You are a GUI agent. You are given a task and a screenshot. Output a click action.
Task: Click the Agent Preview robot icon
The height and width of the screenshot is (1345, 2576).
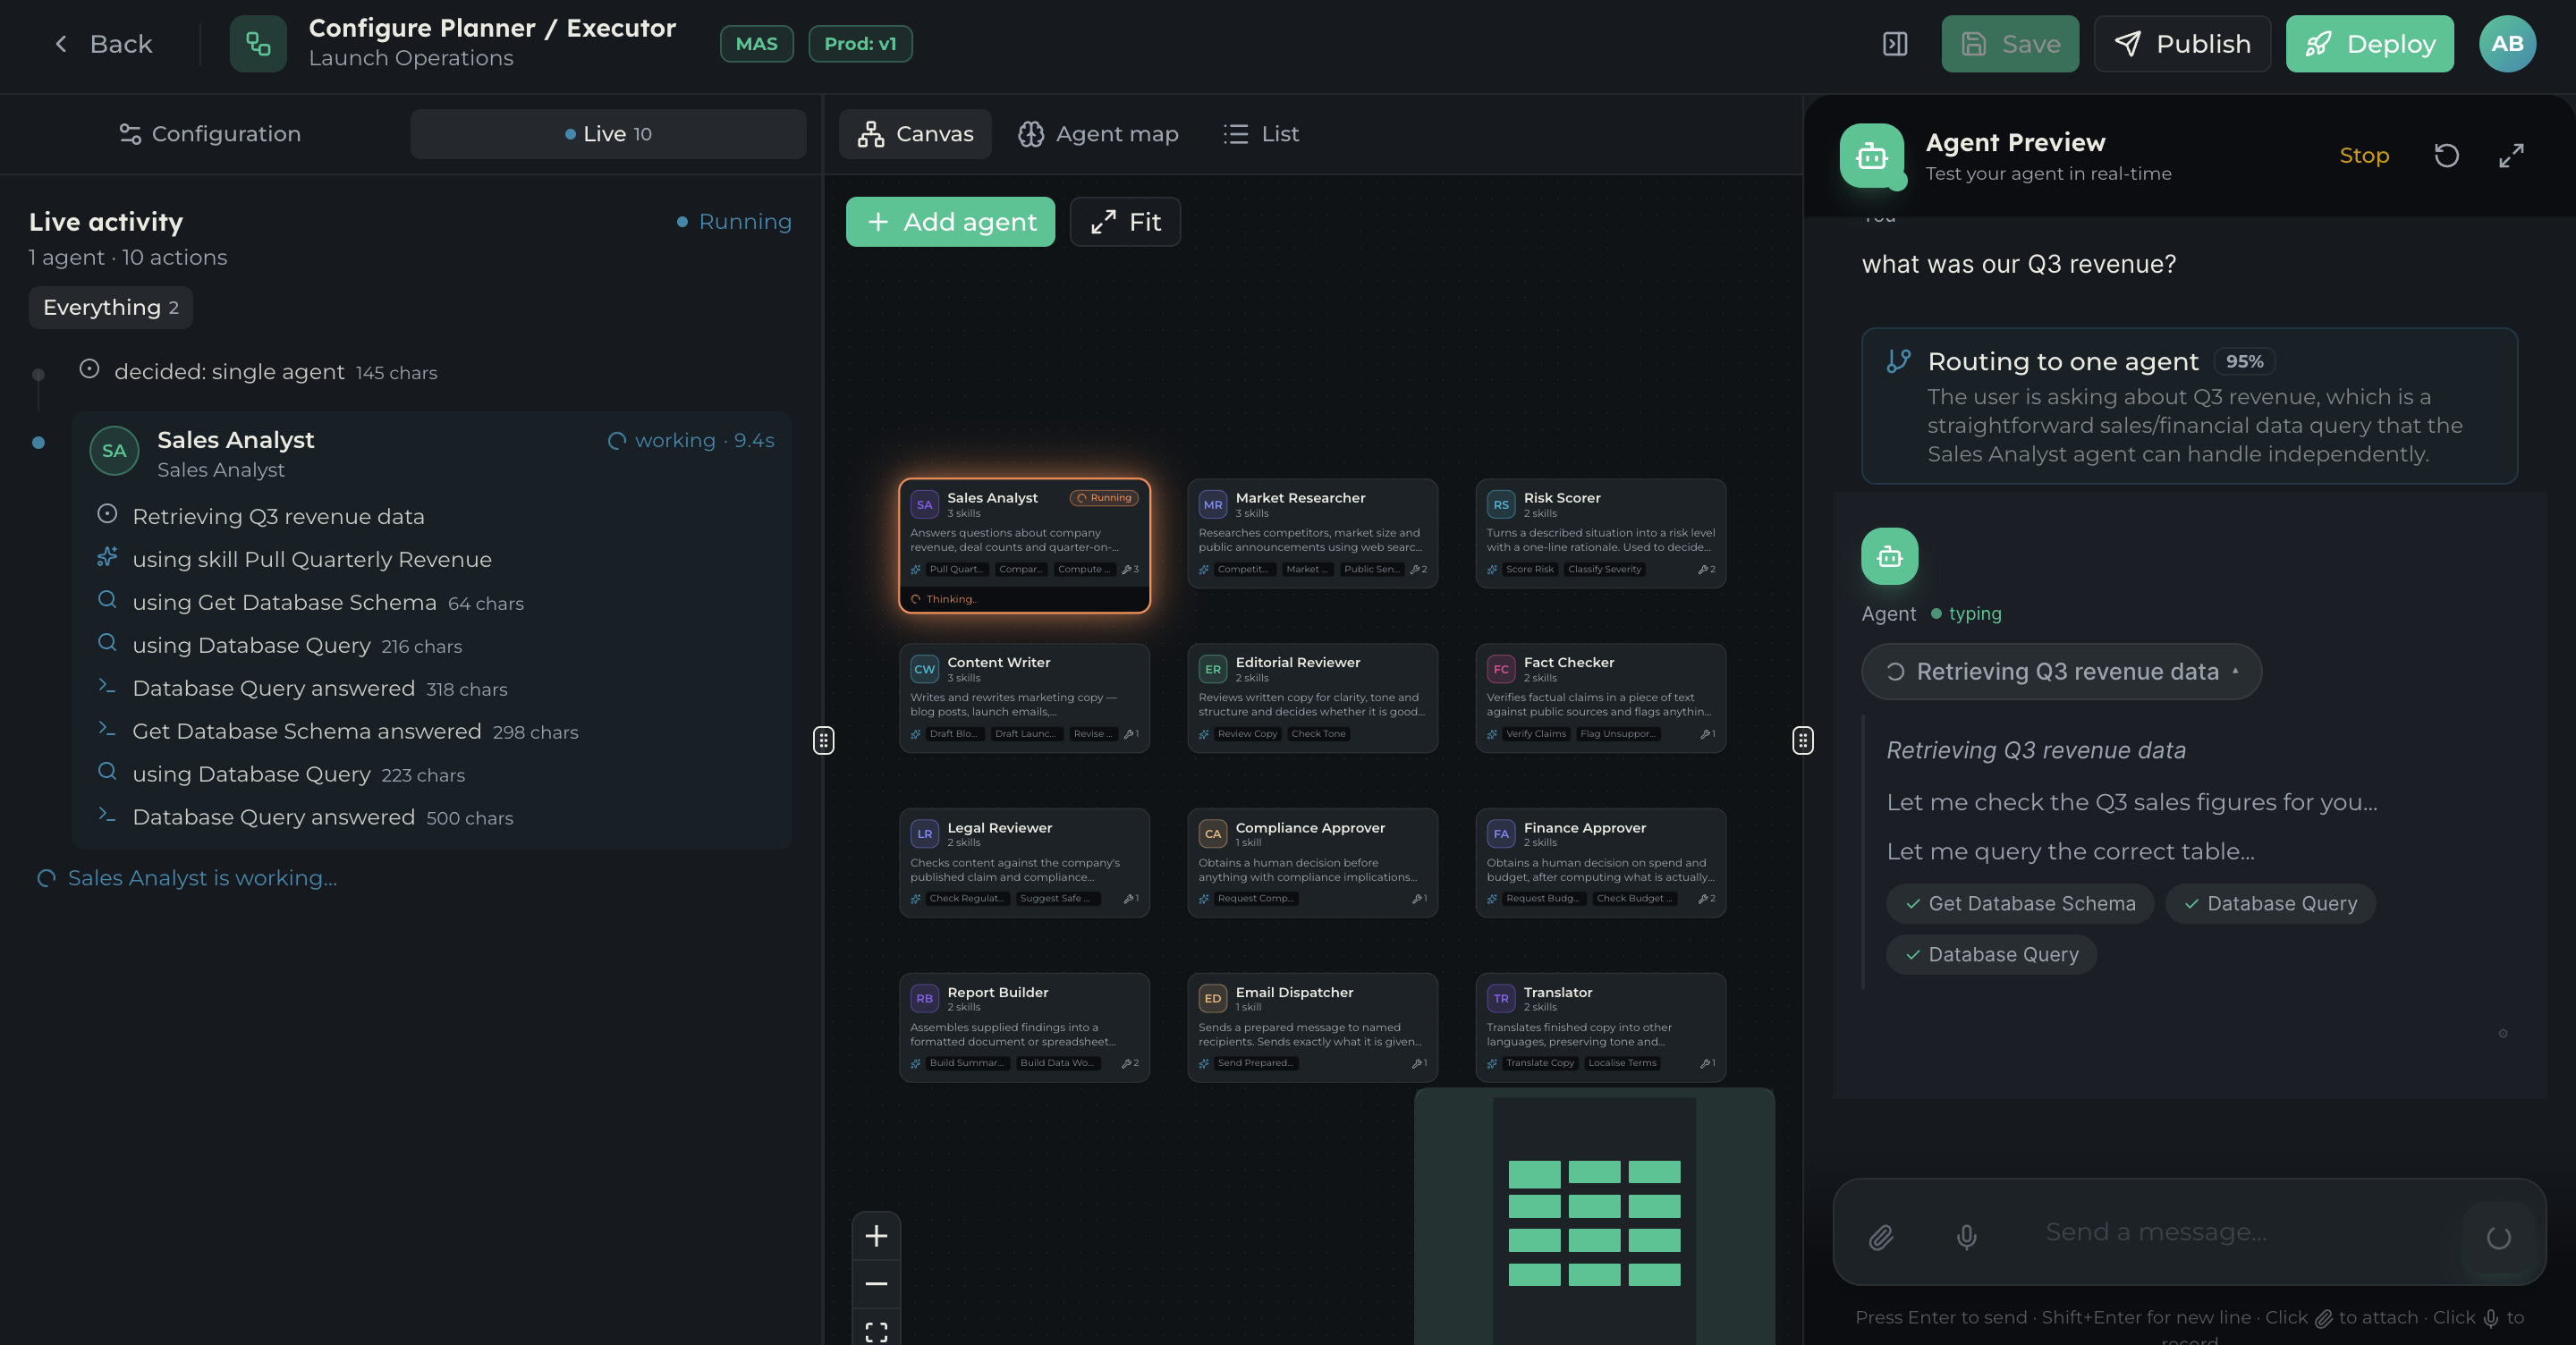1872,156
